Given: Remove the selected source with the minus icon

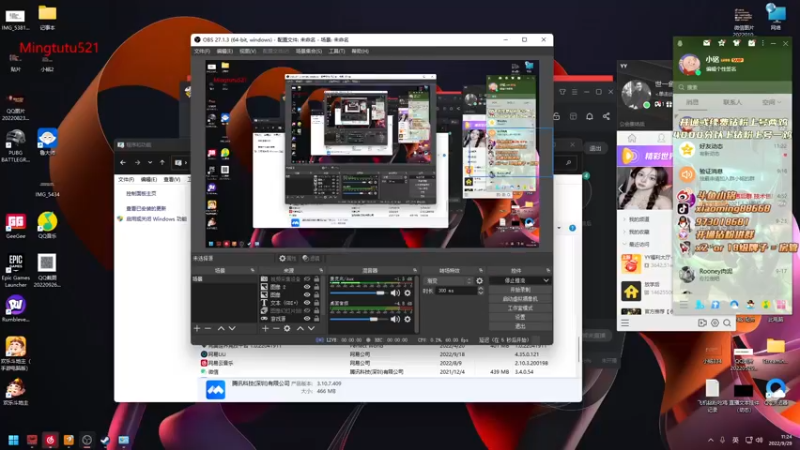Looking at the screenshot, I should [x=276, y=329].
